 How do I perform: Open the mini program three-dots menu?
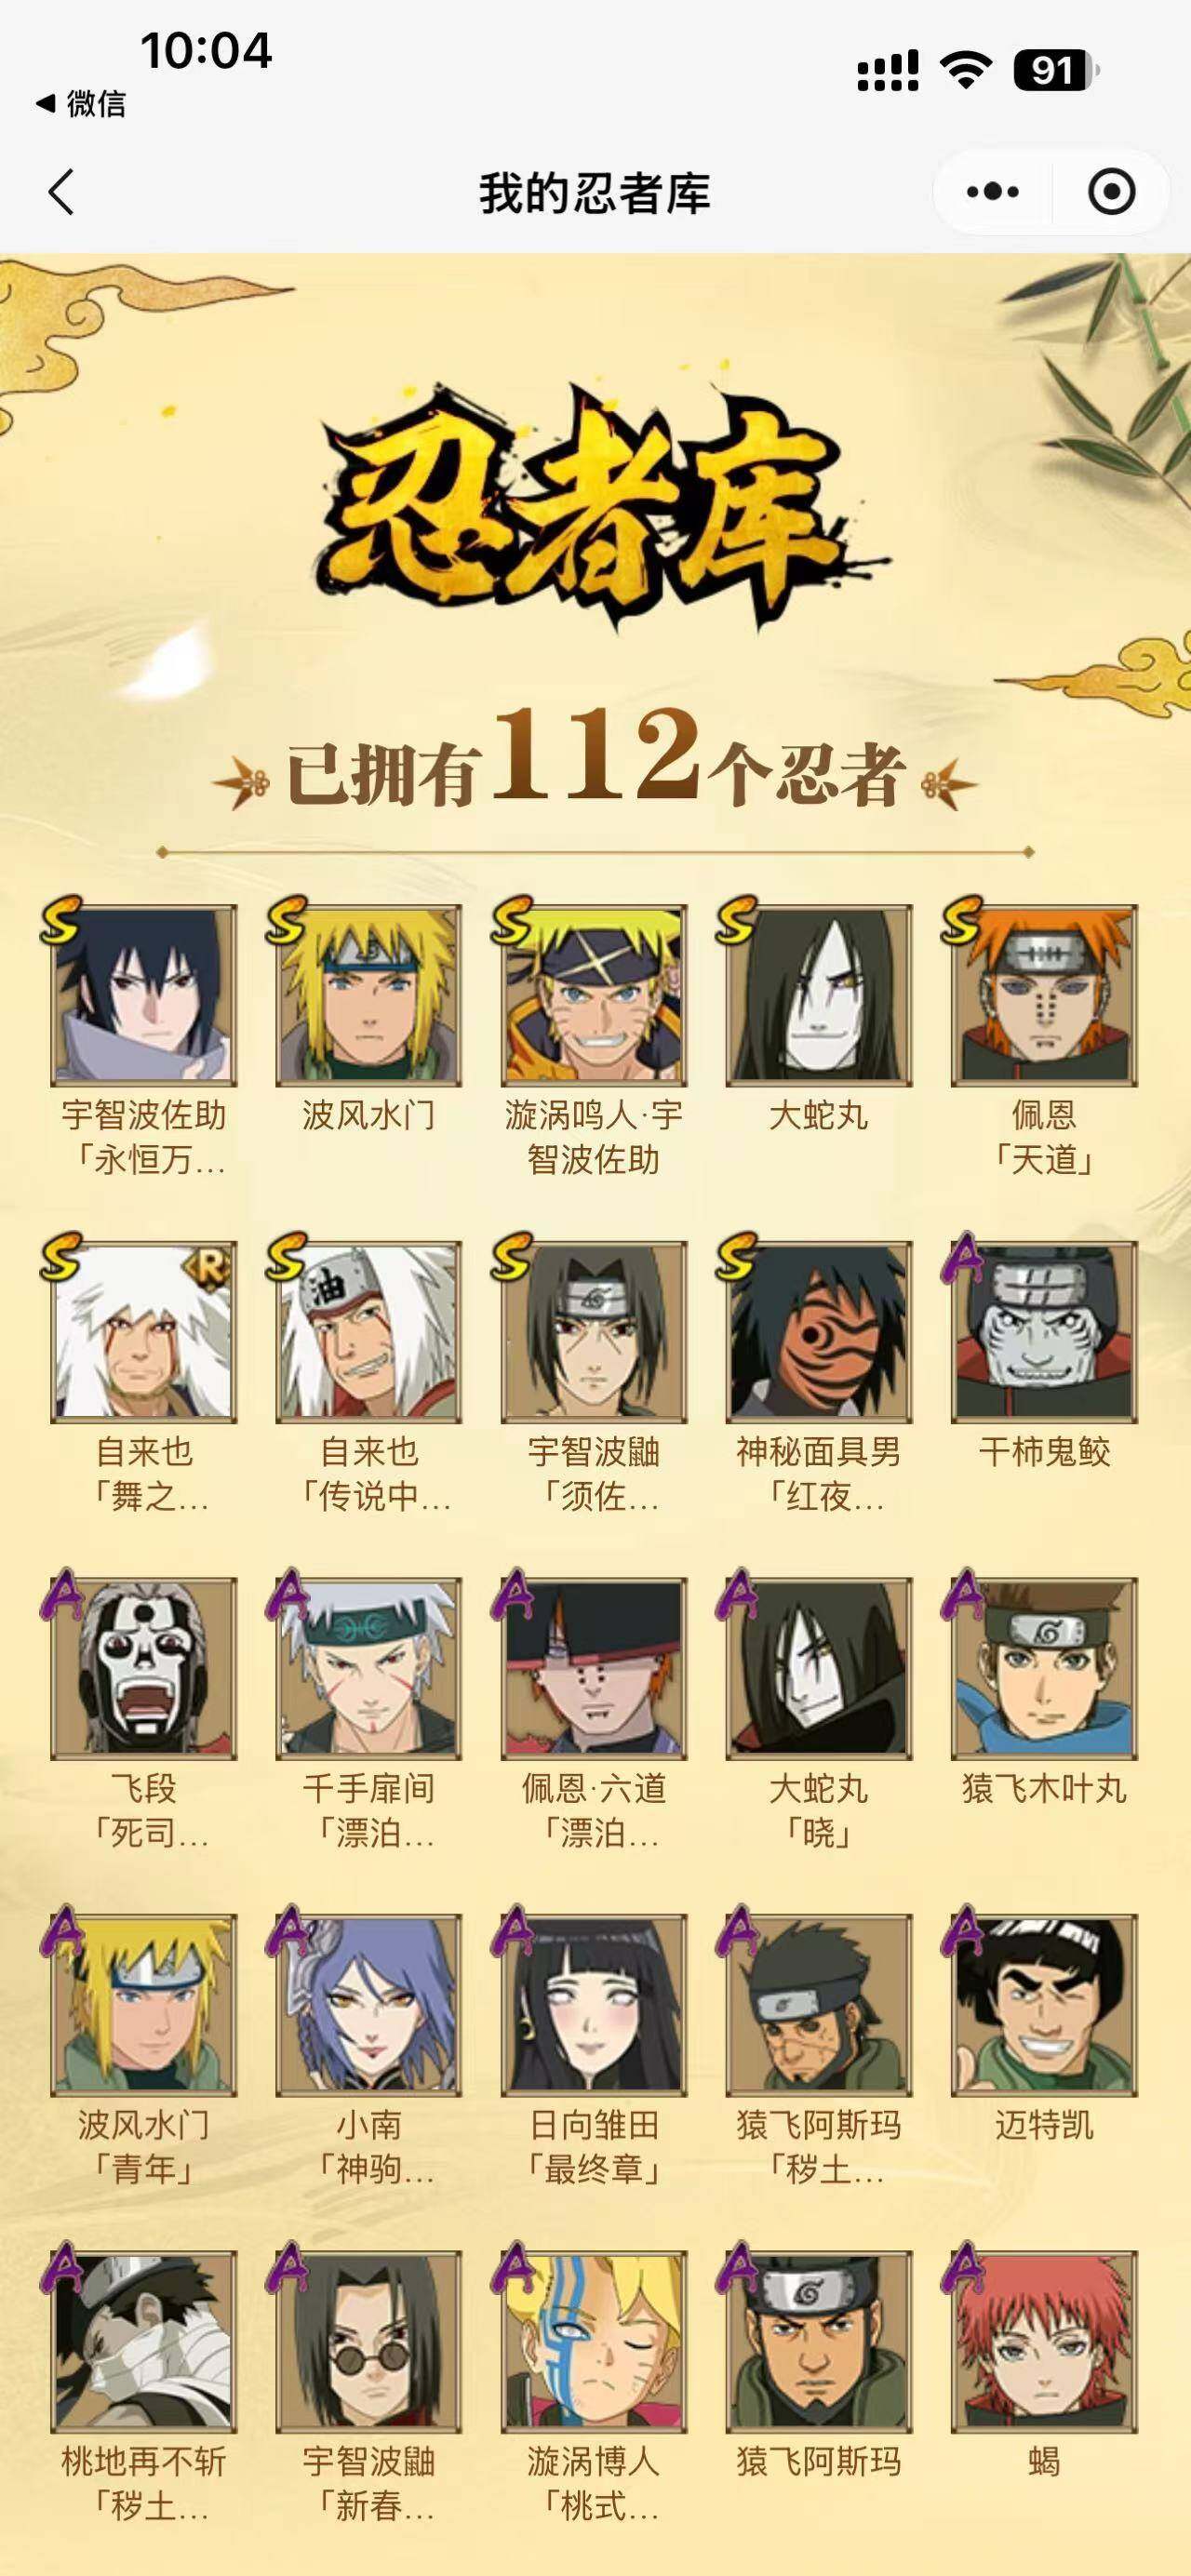coord(992,192)
